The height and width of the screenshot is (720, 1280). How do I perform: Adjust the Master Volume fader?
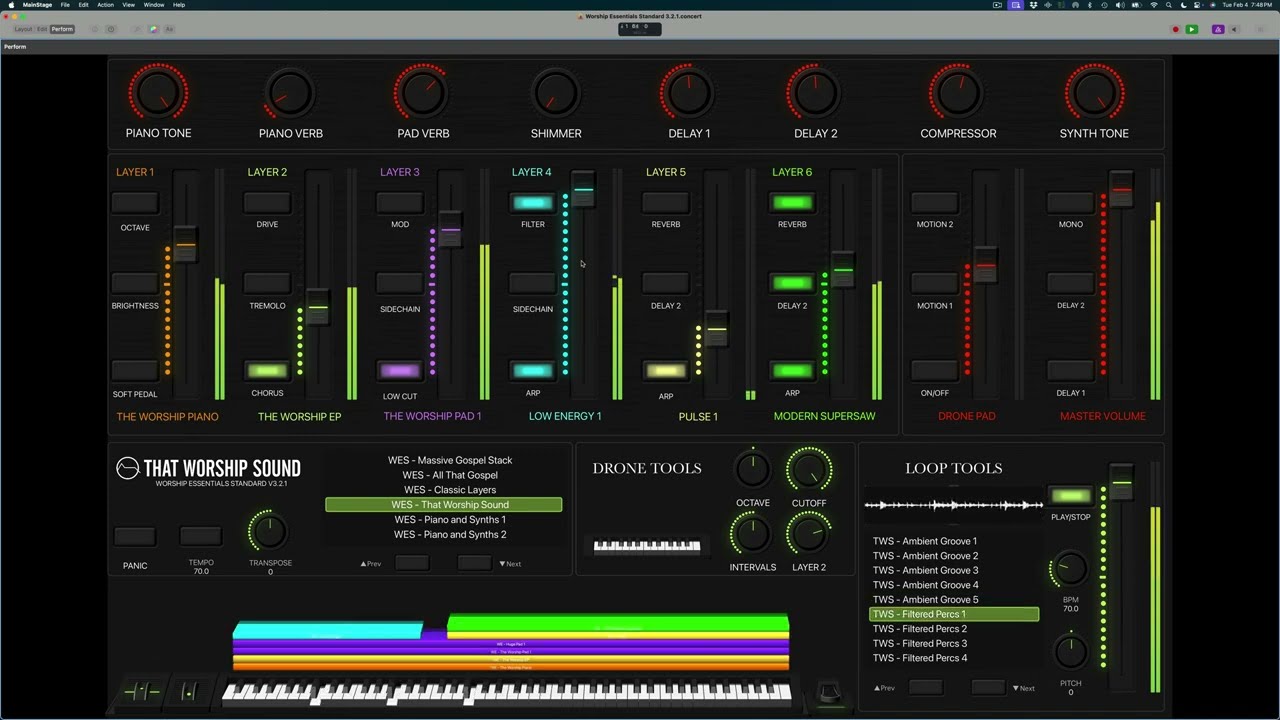pyautogui.click(x=1121, y=189)
